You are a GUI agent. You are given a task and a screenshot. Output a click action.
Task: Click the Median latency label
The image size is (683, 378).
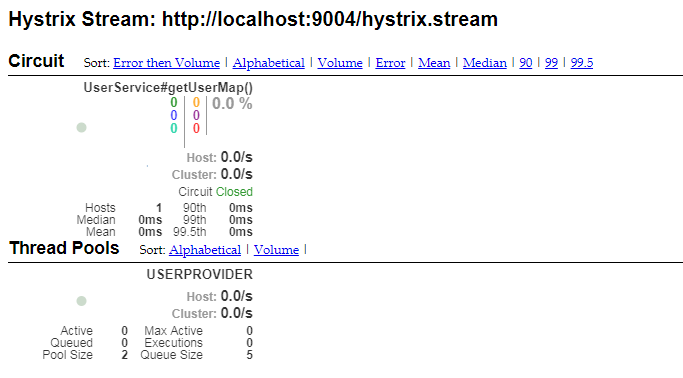pos(96,220)
